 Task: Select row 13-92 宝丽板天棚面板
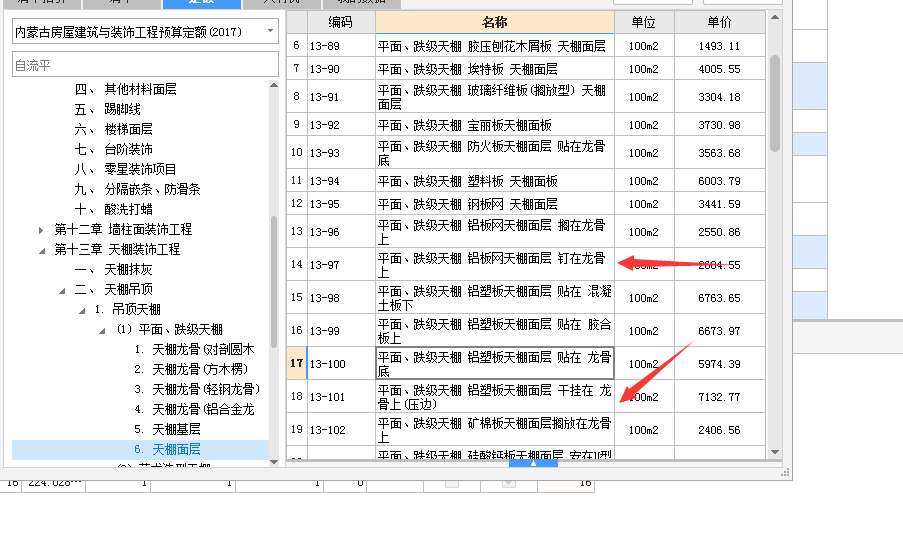pos(526,125)
